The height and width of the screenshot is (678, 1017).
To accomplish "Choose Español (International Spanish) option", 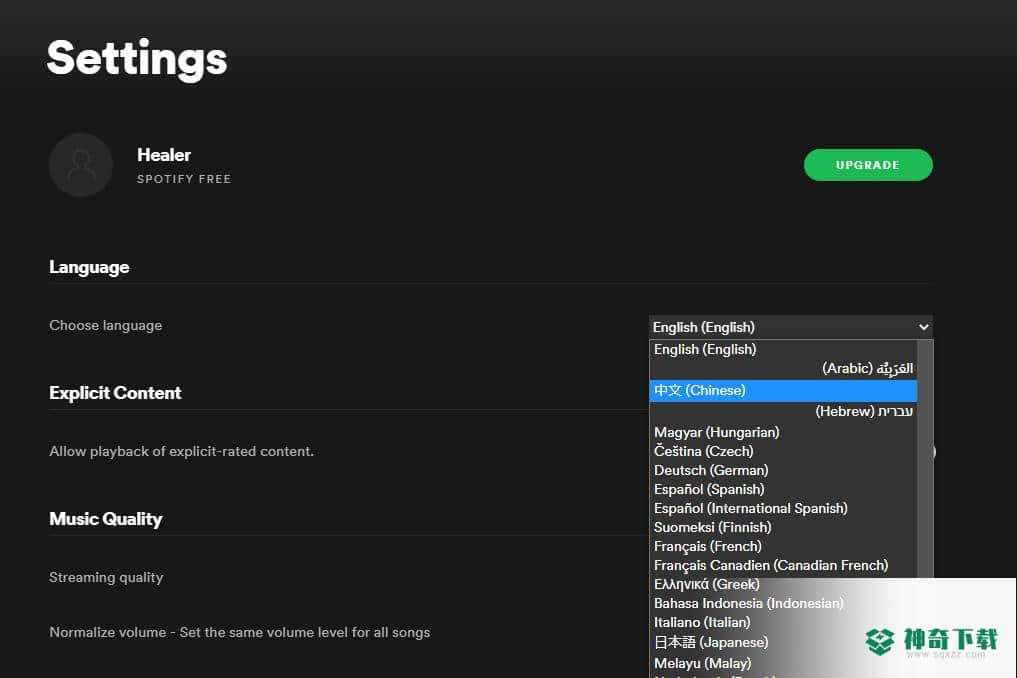I will [x=783, y=508].
